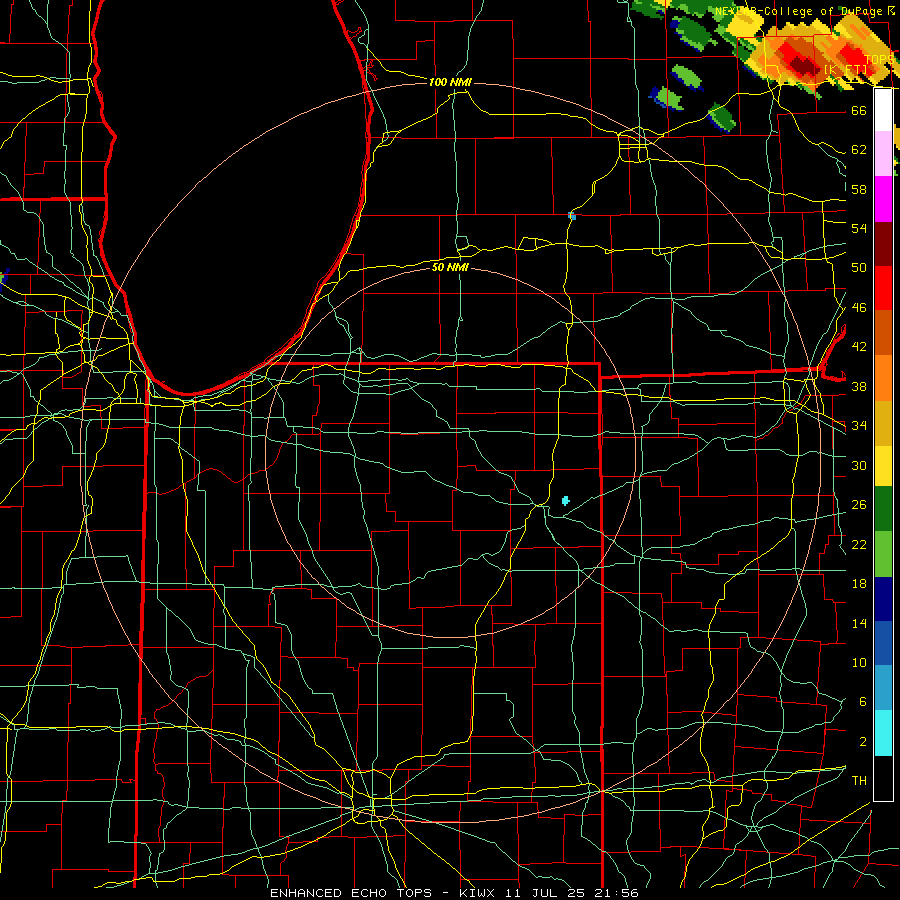Click the "26" legend value
Viewport: 900px width, 900px height.
[x=859, y=505]
